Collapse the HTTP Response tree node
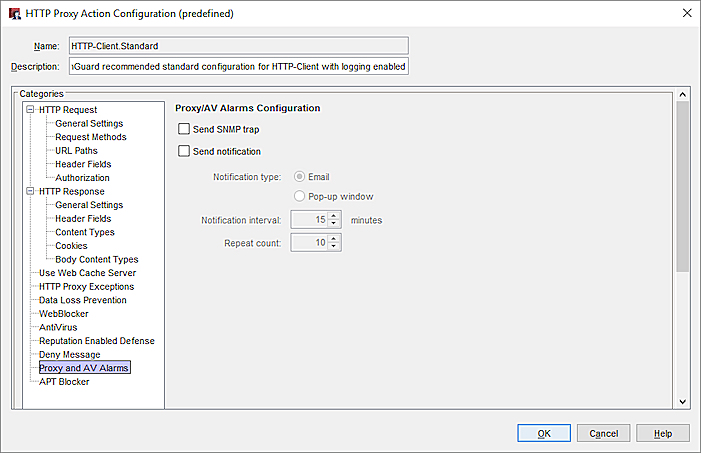The height and width of the screenshot is (453, 701). coord(30,191)
